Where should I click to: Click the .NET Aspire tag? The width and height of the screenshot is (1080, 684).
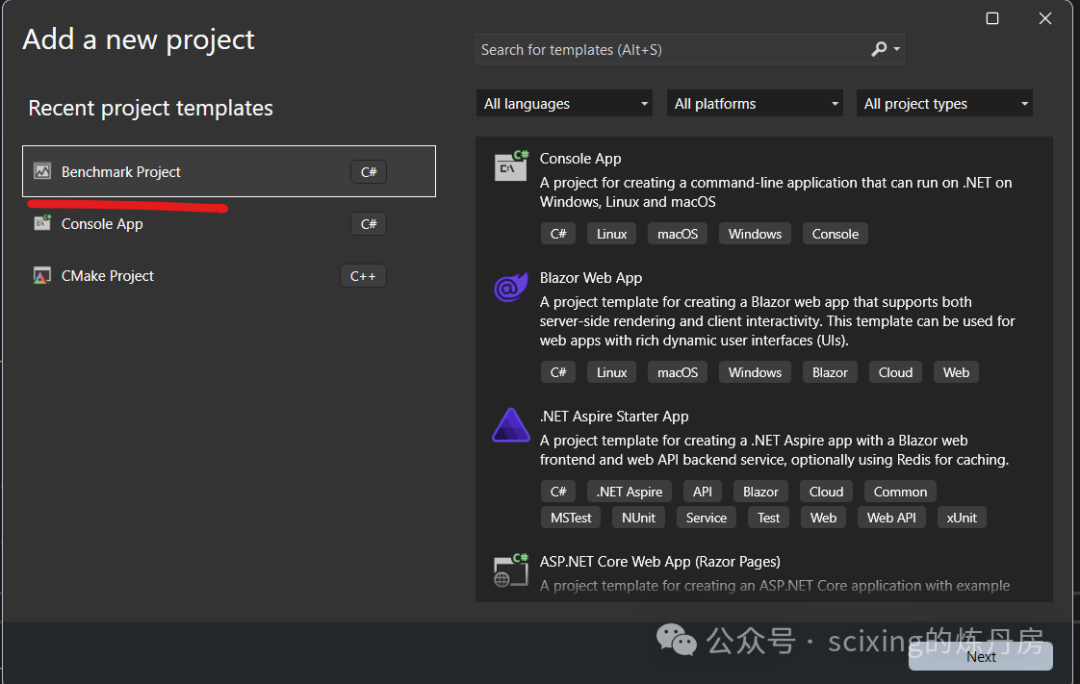[630, 491]
